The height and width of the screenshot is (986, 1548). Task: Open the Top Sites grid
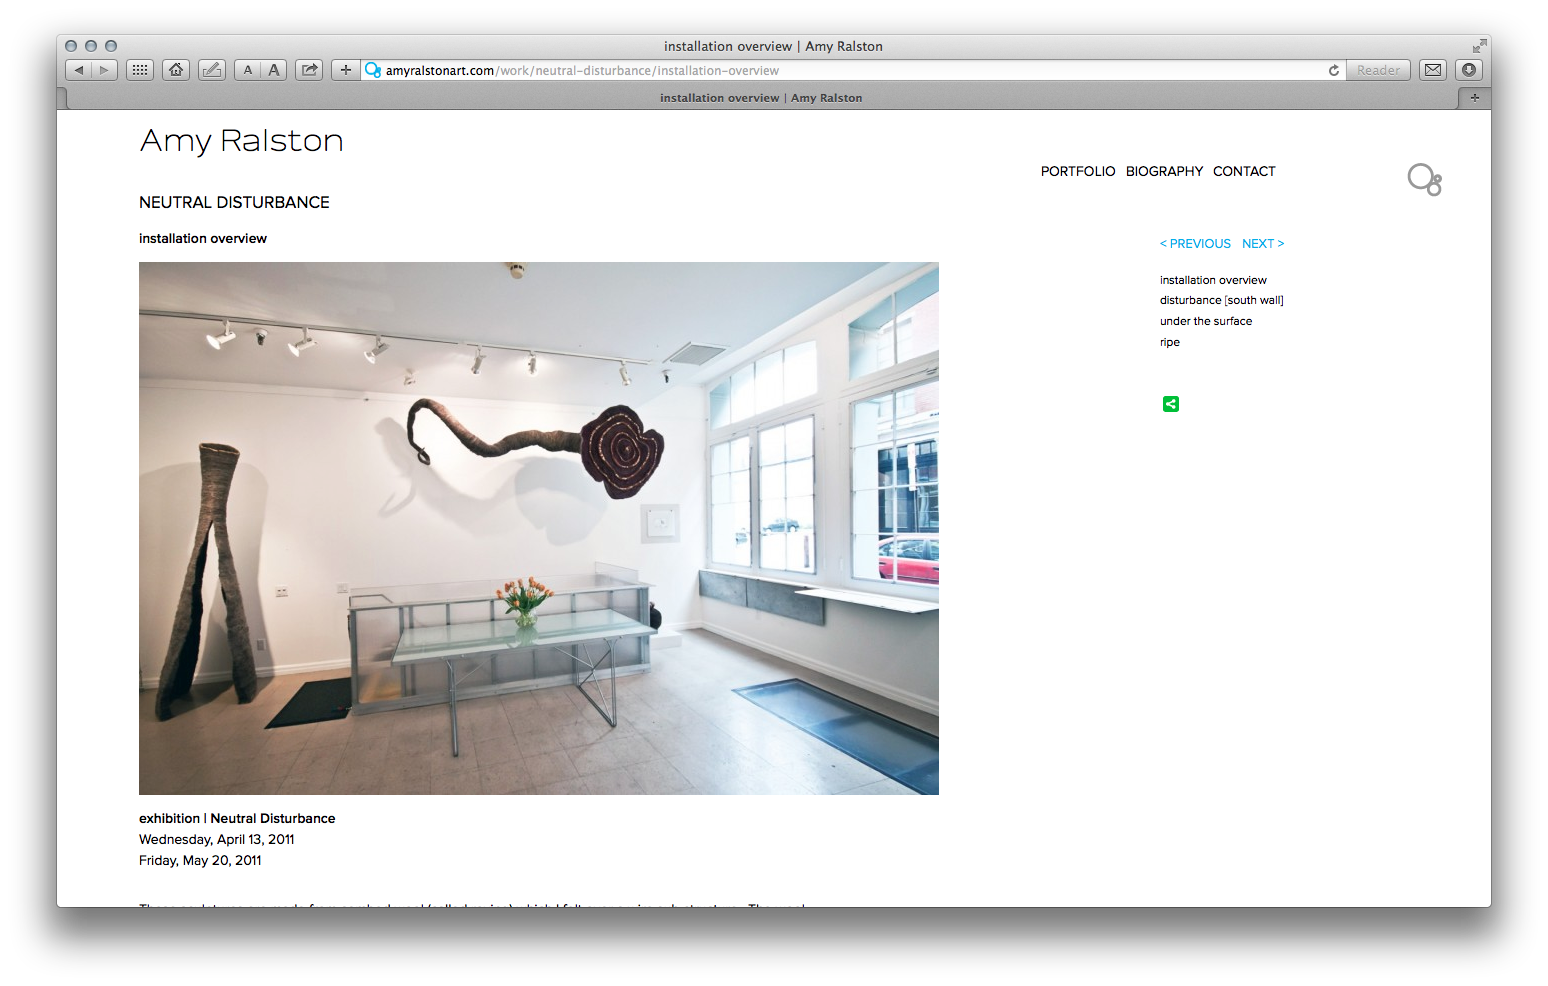[140, 70]
